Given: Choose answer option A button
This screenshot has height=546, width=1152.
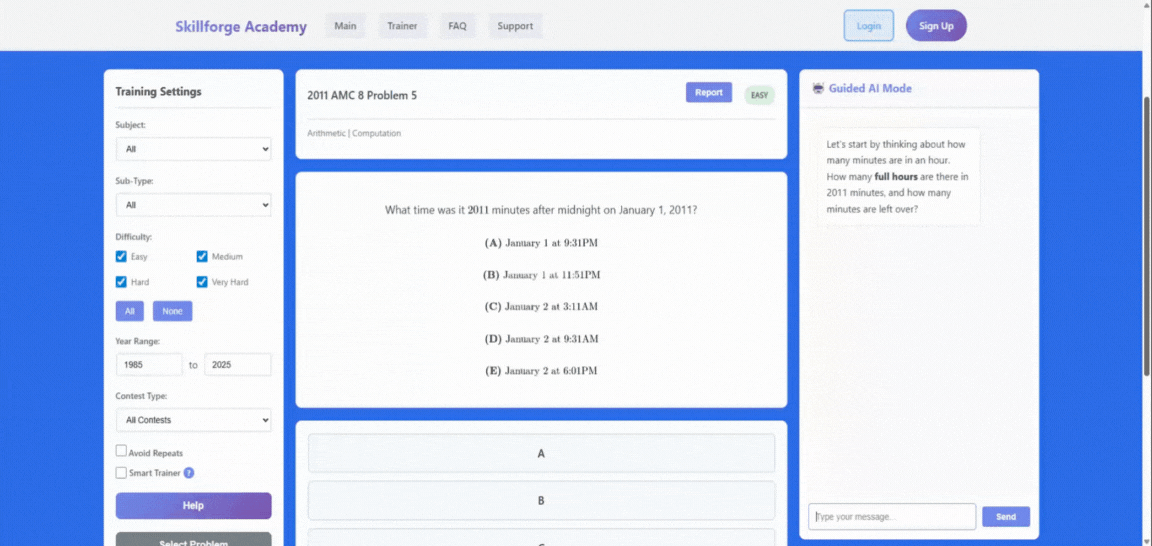Looking at the screenshot, I should 541,453.
